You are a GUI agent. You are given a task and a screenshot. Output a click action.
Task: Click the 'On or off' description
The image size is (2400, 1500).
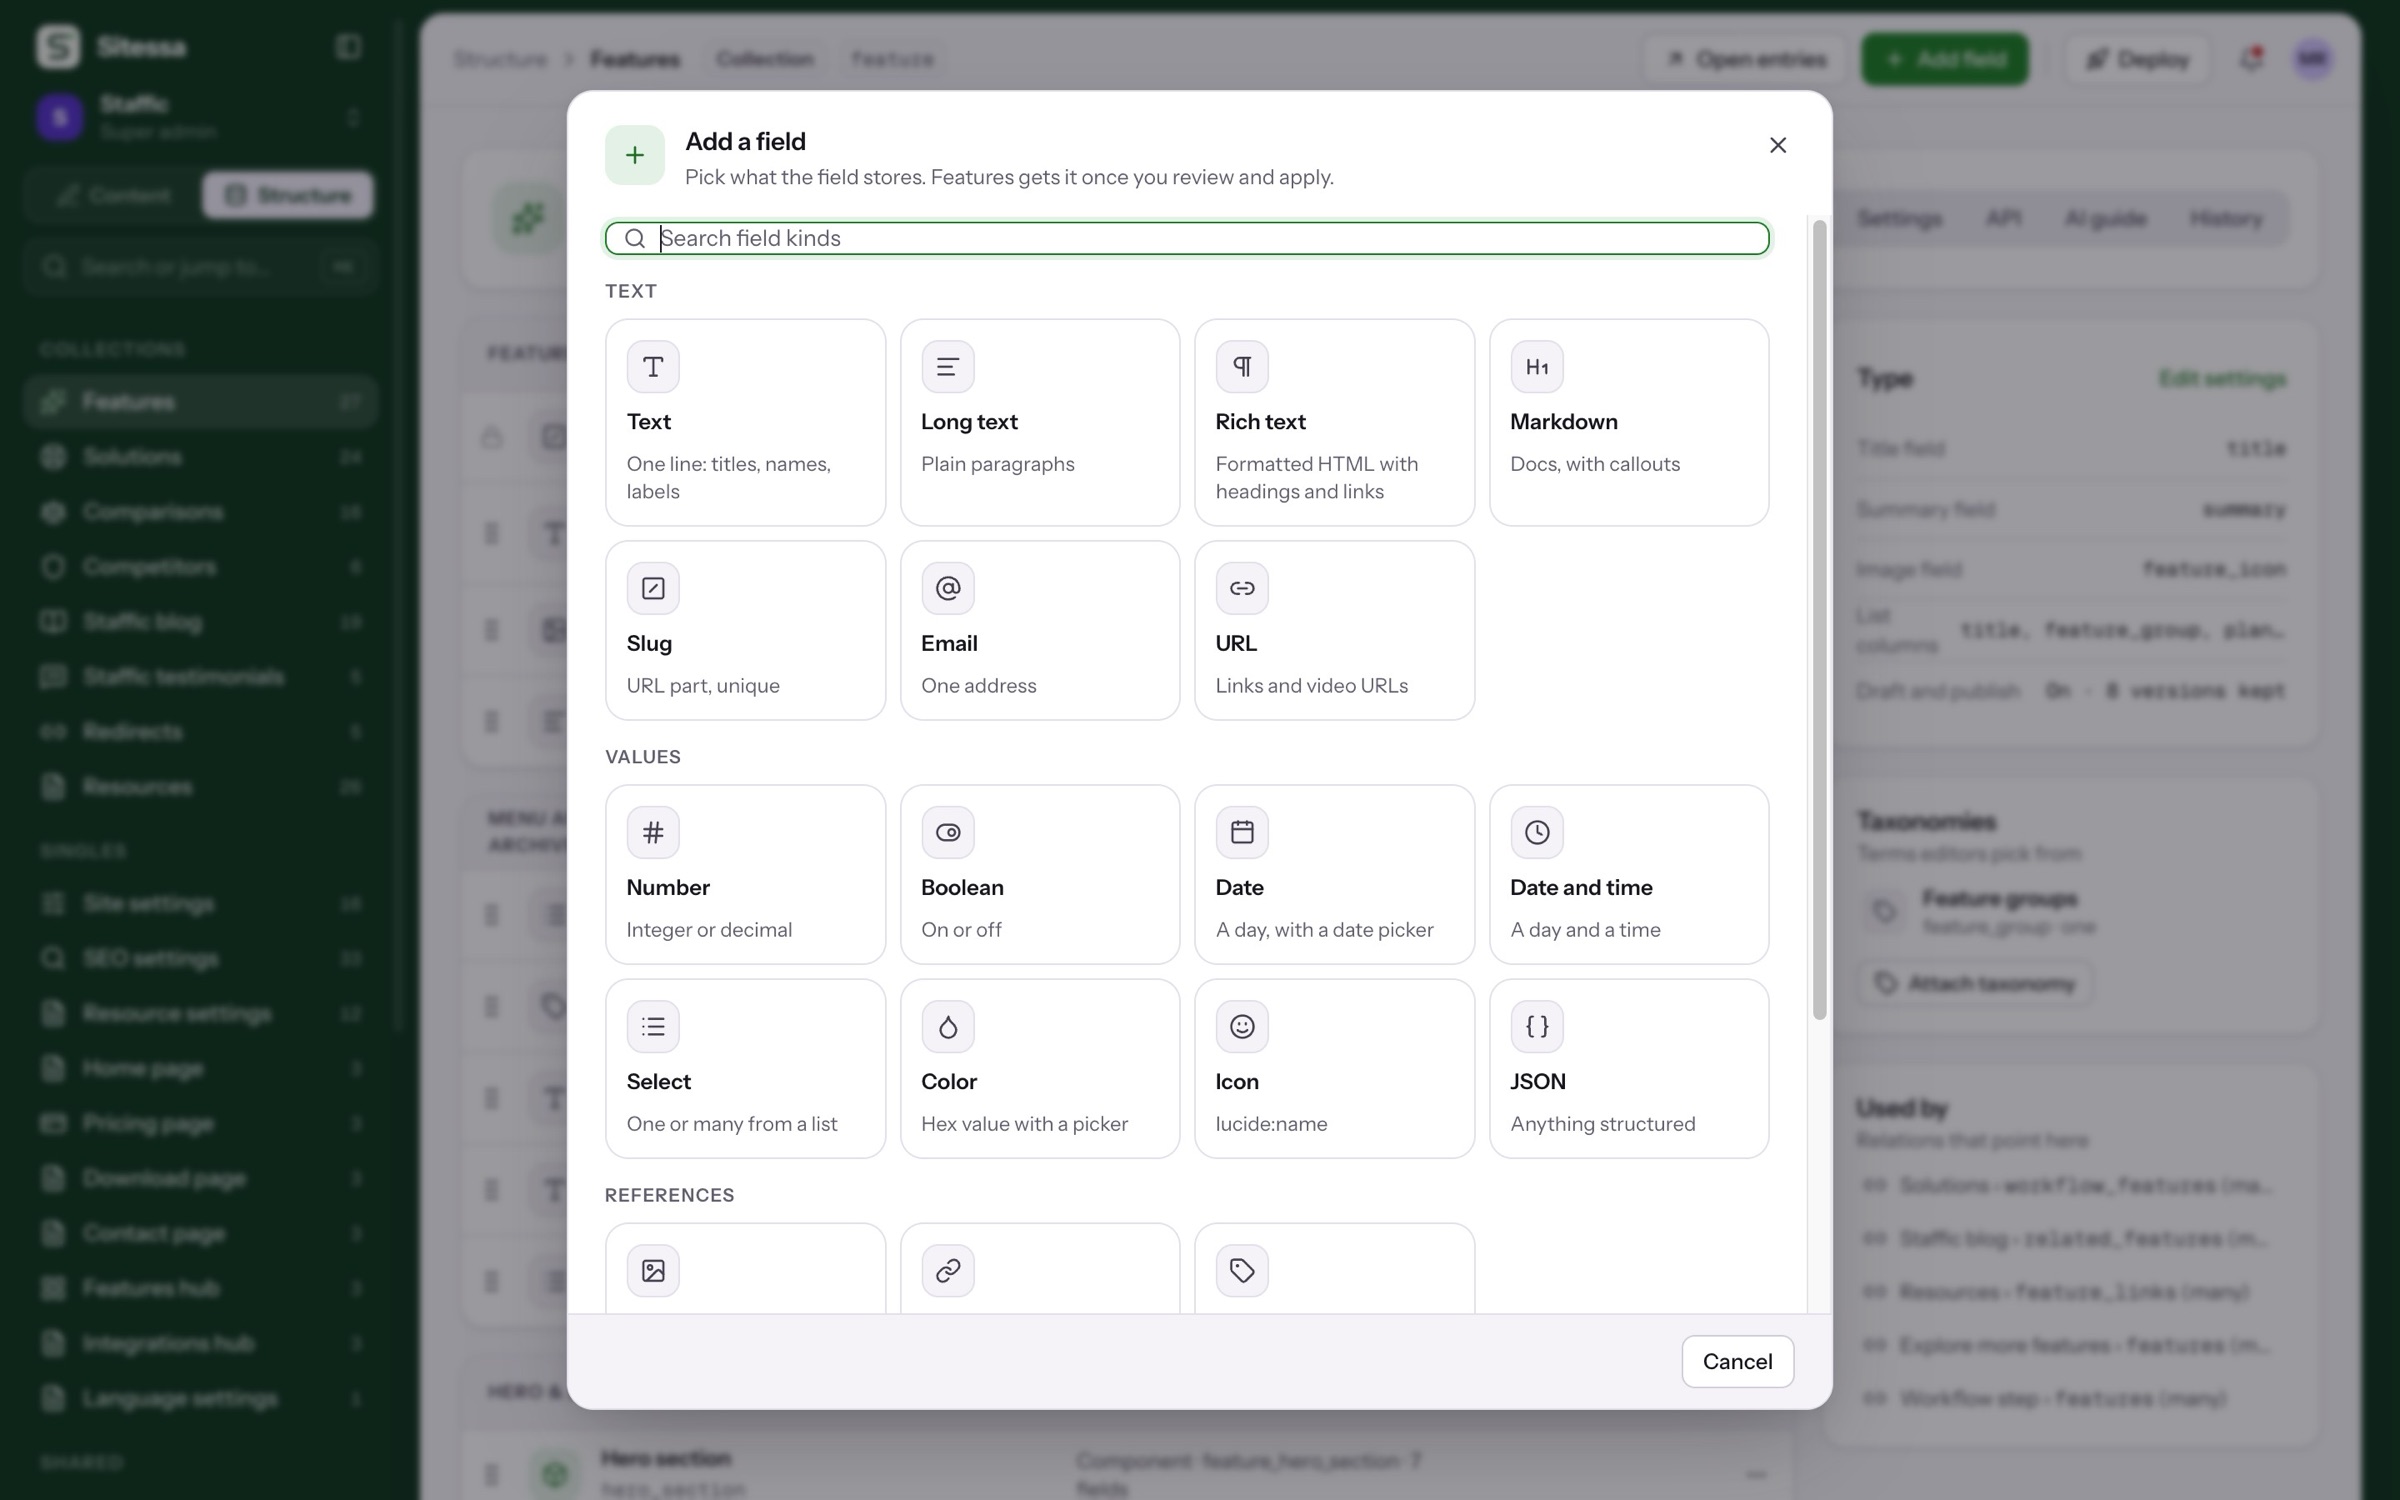click(960, 930)
